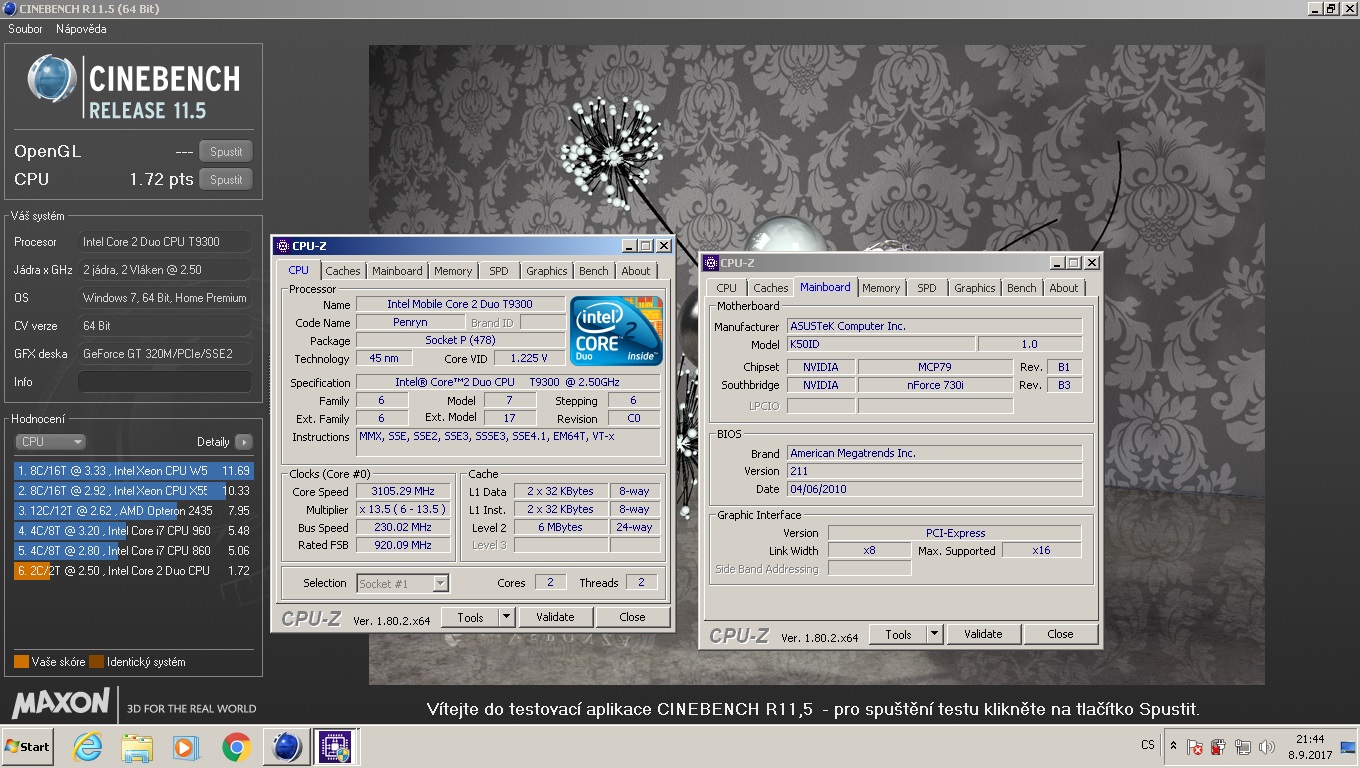Click the Intel Core 2 Duo logo
The width and height of the screenshot is (1360, 768).
coord(616,331)
